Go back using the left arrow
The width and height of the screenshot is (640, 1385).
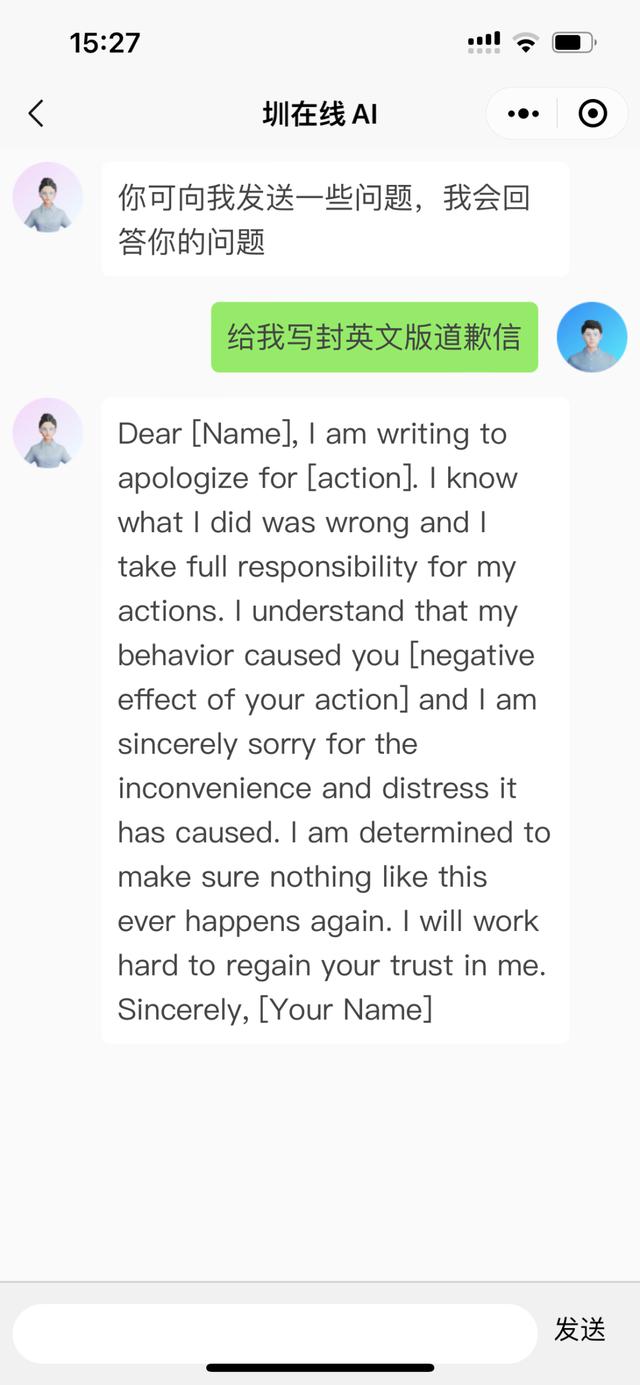click(36, 114)
